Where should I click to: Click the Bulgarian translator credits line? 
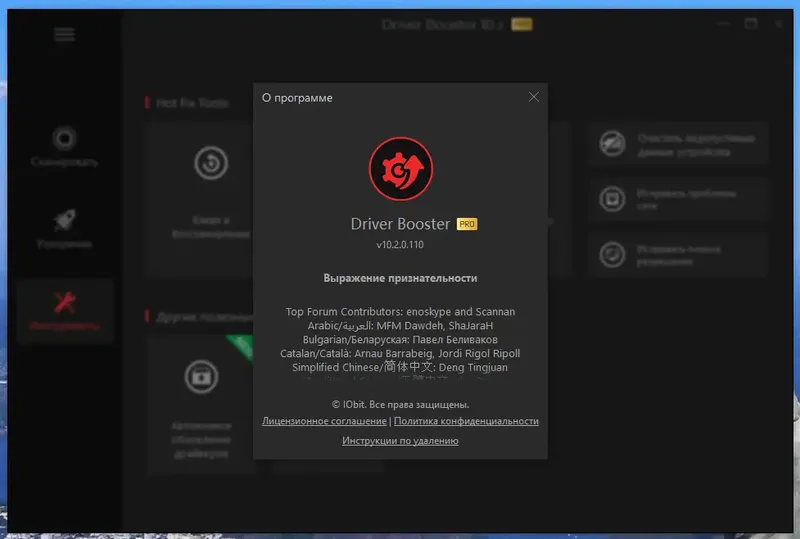(401, 339)
